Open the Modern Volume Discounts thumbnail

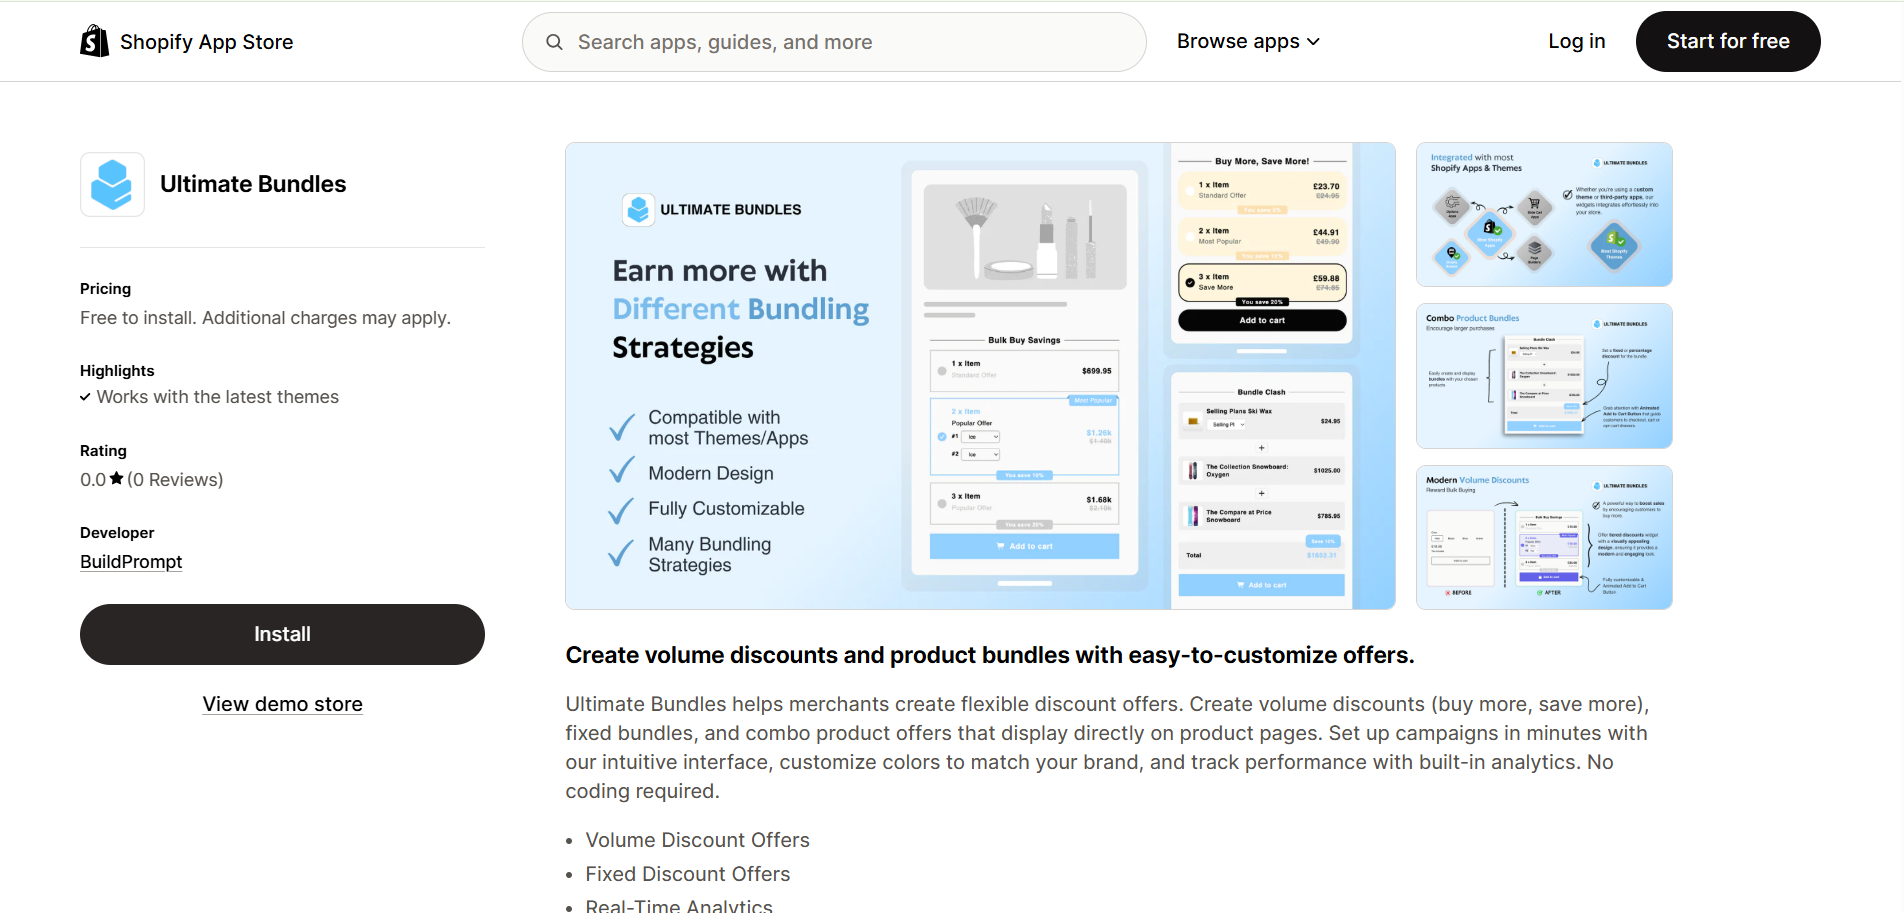point(1544,537)
